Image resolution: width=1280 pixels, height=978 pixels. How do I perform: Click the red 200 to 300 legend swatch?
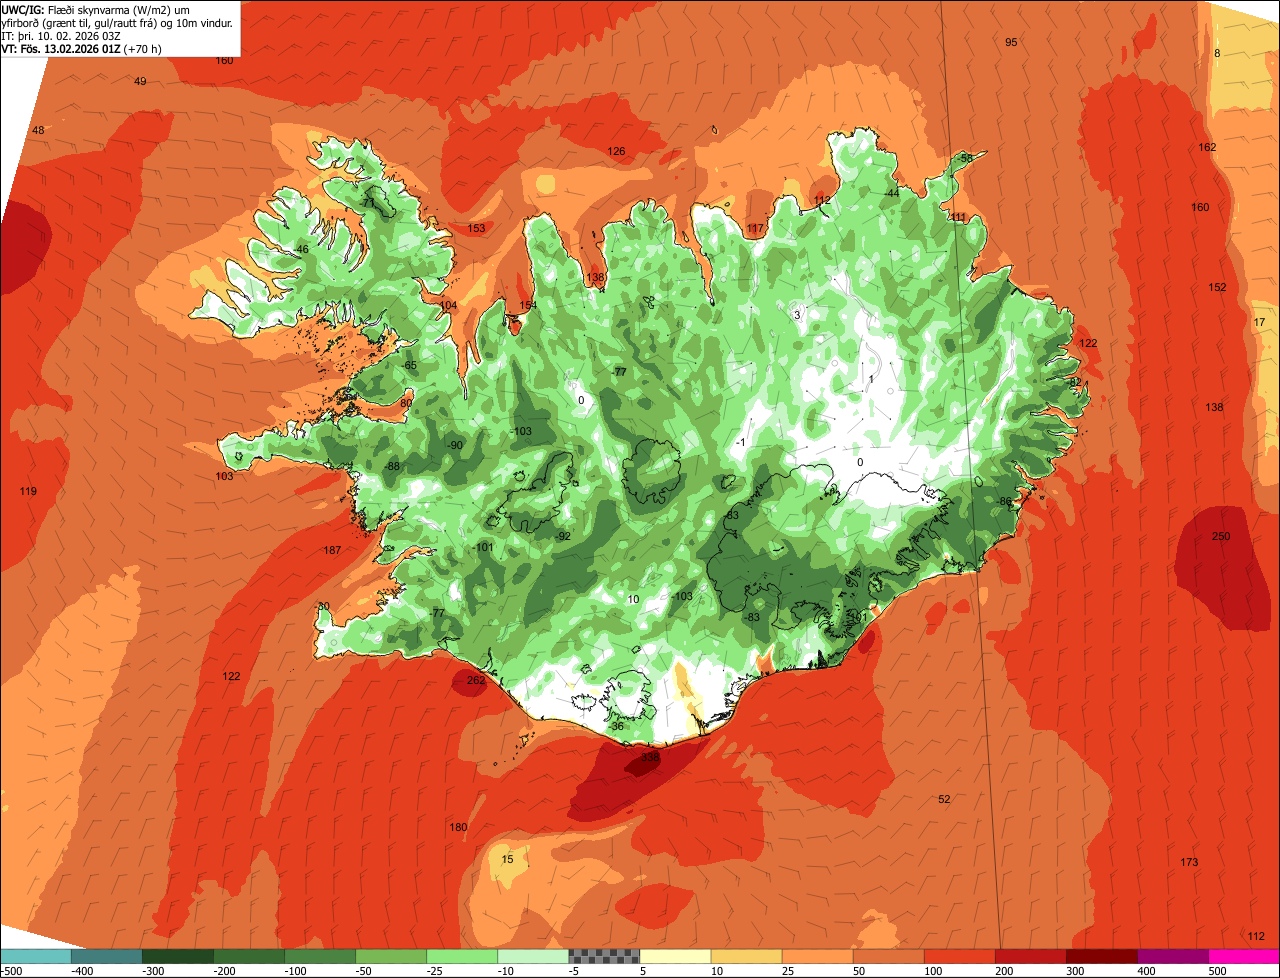pos(1029,955)
